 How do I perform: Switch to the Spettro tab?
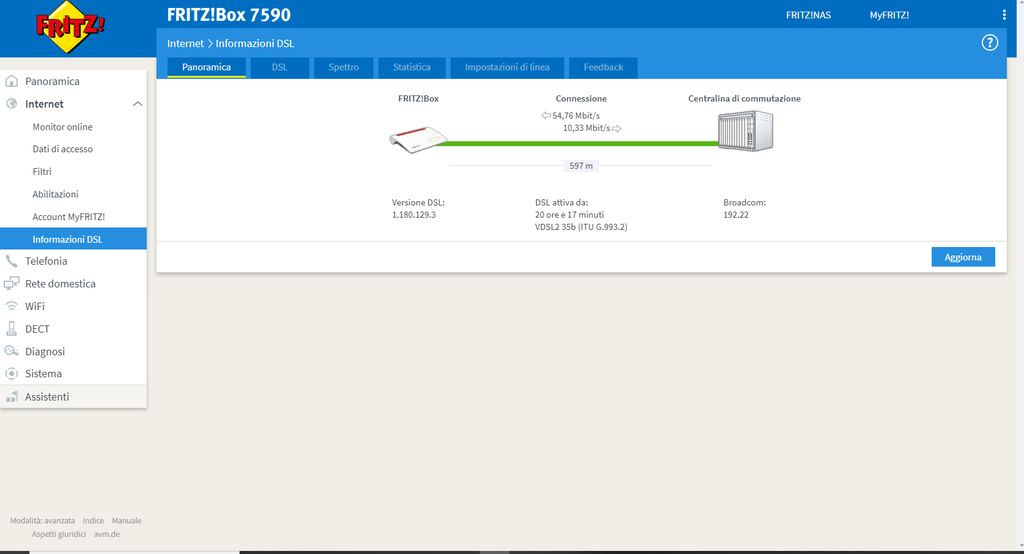(344, 67)
